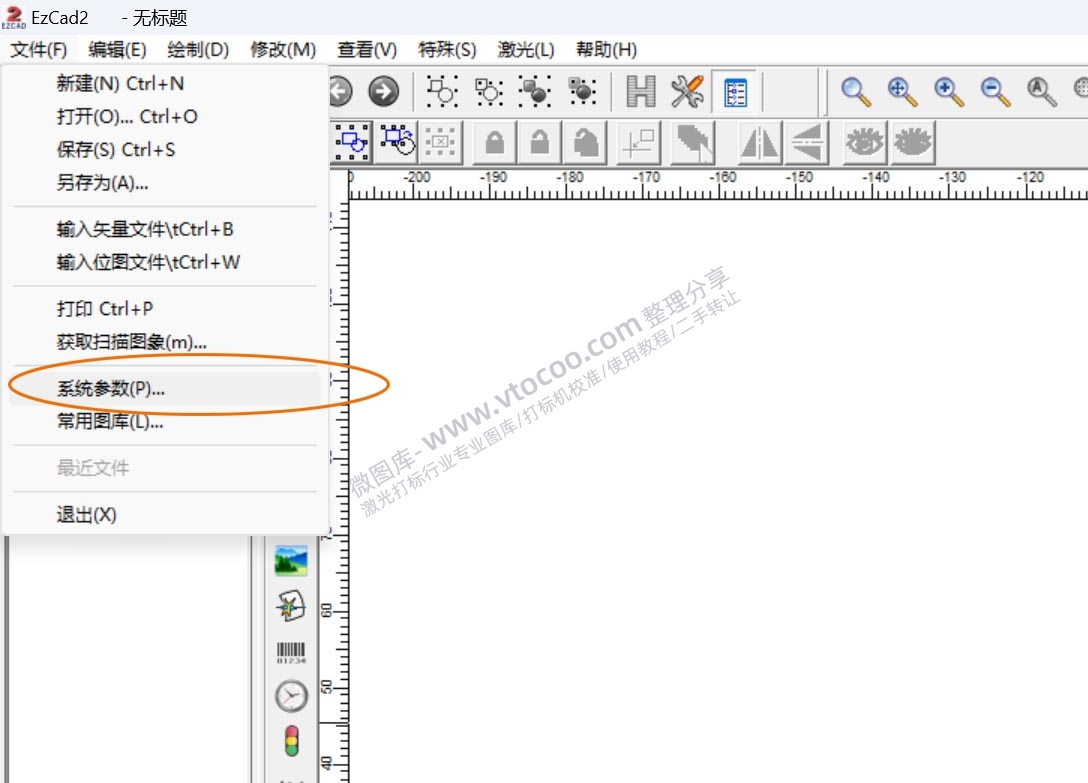Click the horizontal mirror icon
Image resolution: width=1088 pixels, height=783 pixels.
tap(760, 143)
